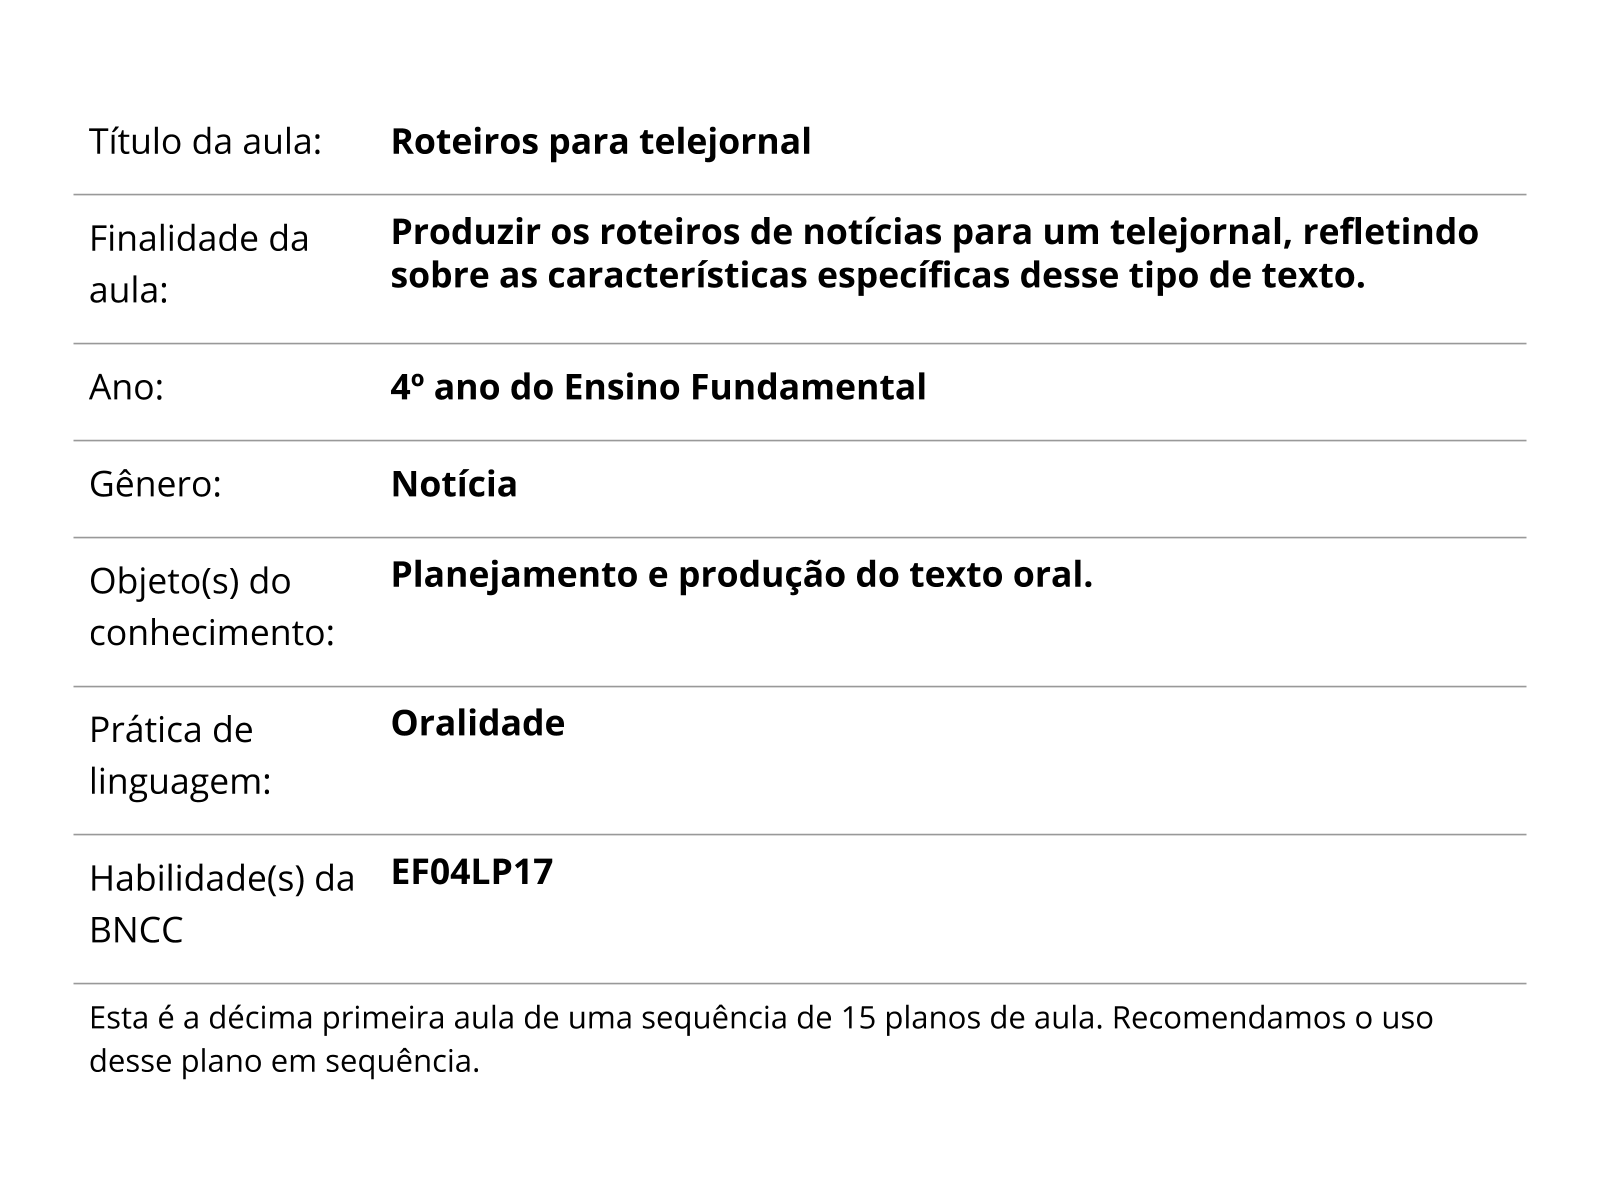1600x1200 pixels.
Task: Select the 'Roteiros para telejornal' title text
Action: coord(600,142)
